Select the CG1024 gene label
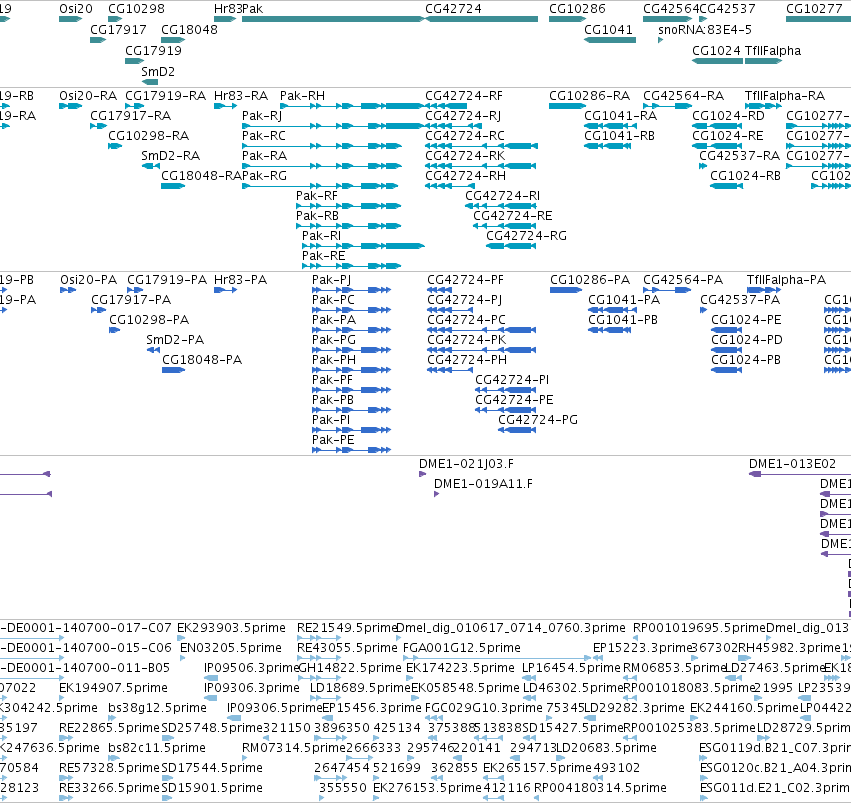The image size is (851, 803). point(716,50)
